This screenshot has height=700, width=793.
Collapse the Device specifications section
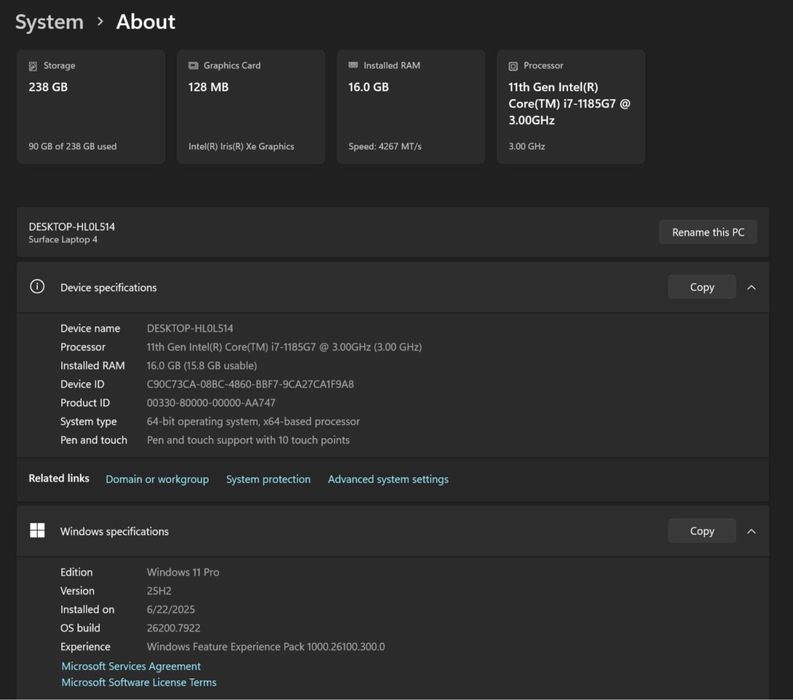pyautogui.click(x=751, y=287)
